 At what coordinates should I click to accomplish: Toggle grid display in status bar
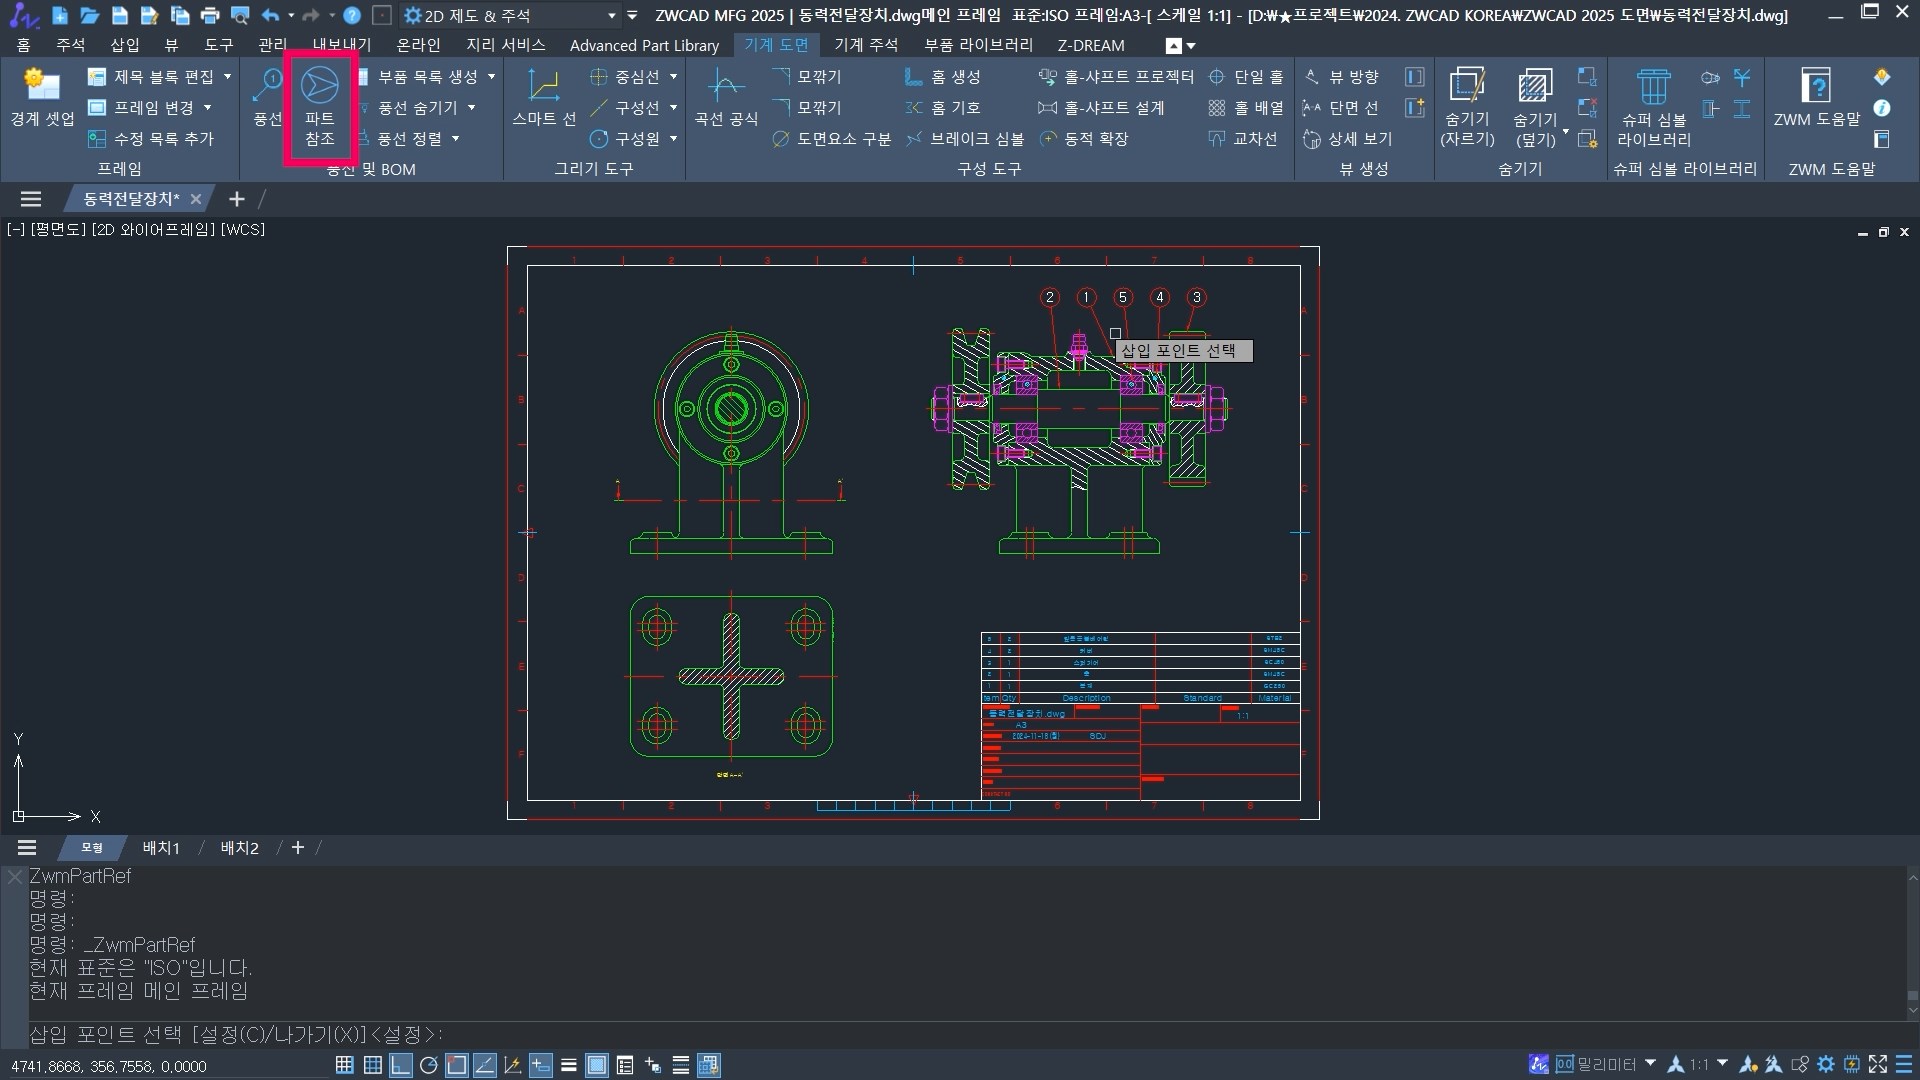tap(344, 1065)
